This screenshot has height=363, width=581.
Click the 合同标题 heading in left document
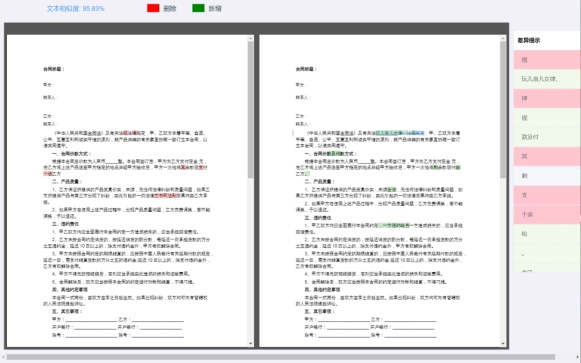54,69
